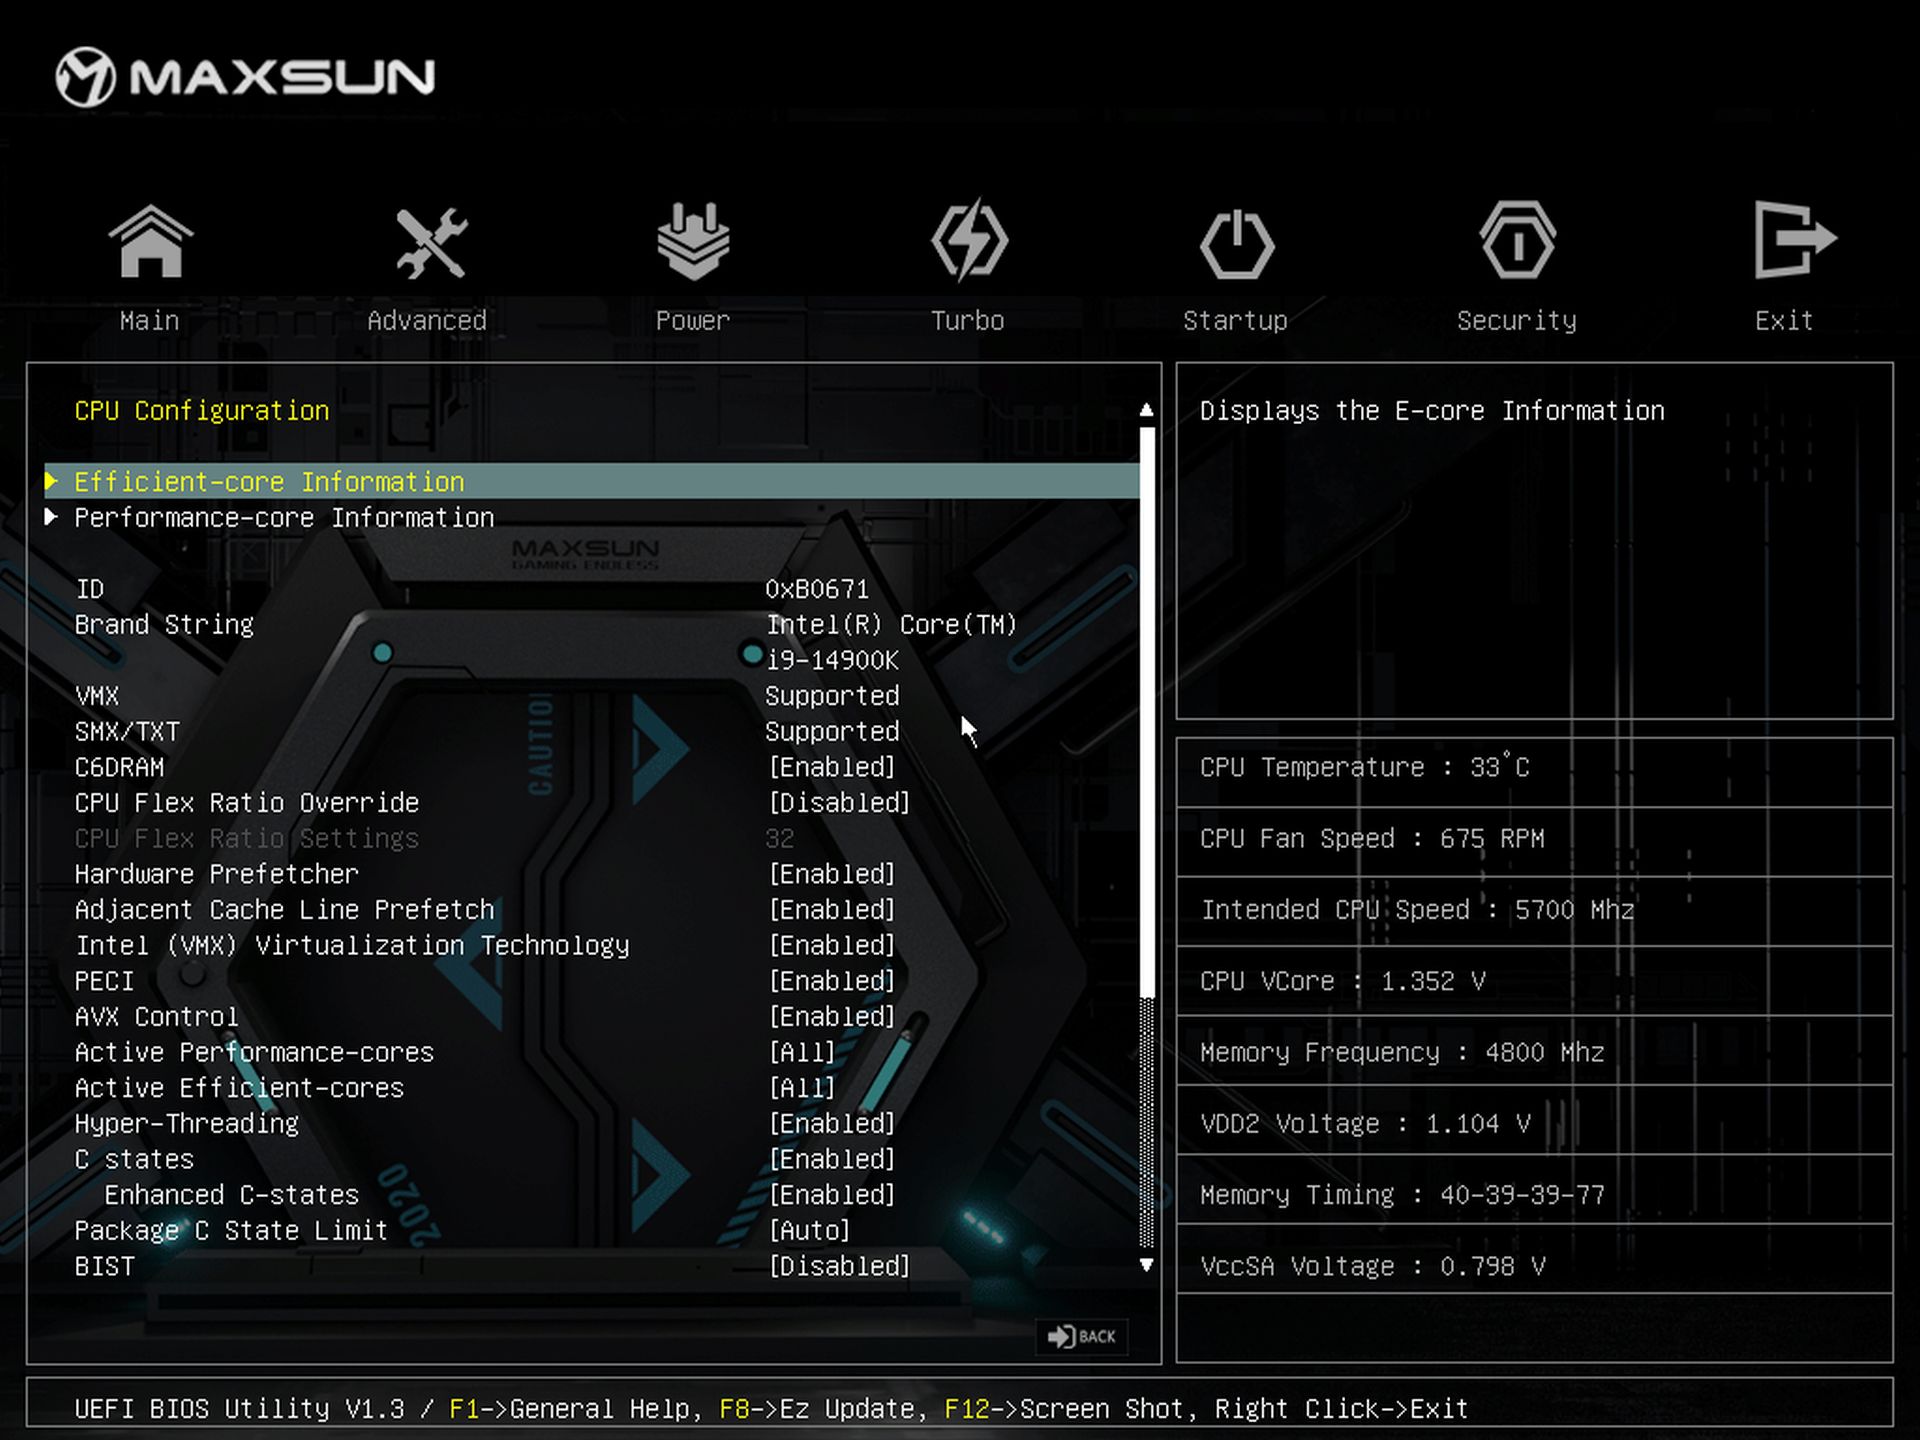Screen dimensions: 1920x1440
Task: Click the CPU VCore readout
Action: coord(1342,981)
